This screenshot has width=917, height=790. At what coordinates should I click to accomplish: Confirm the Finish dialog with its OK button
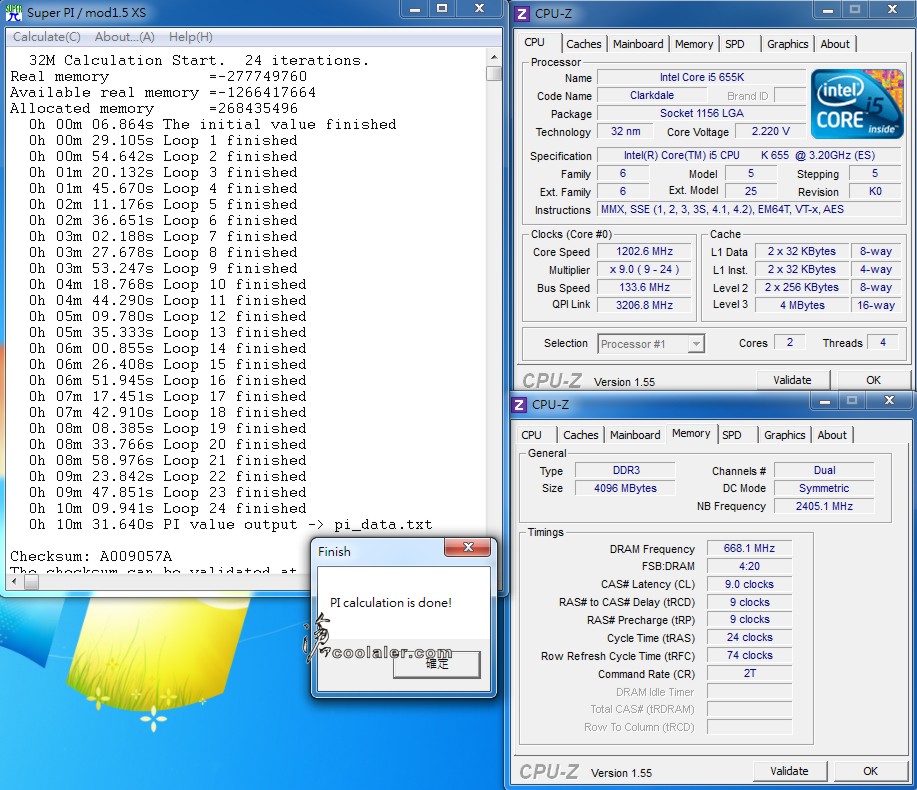(437, 664)
